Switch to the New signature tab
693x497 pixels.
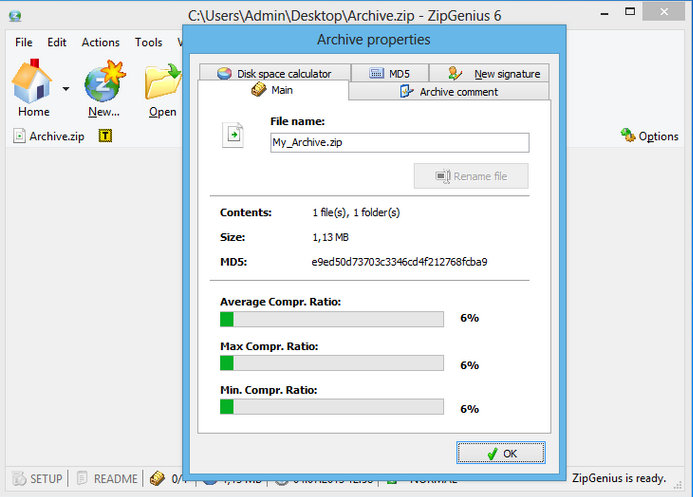489,73
